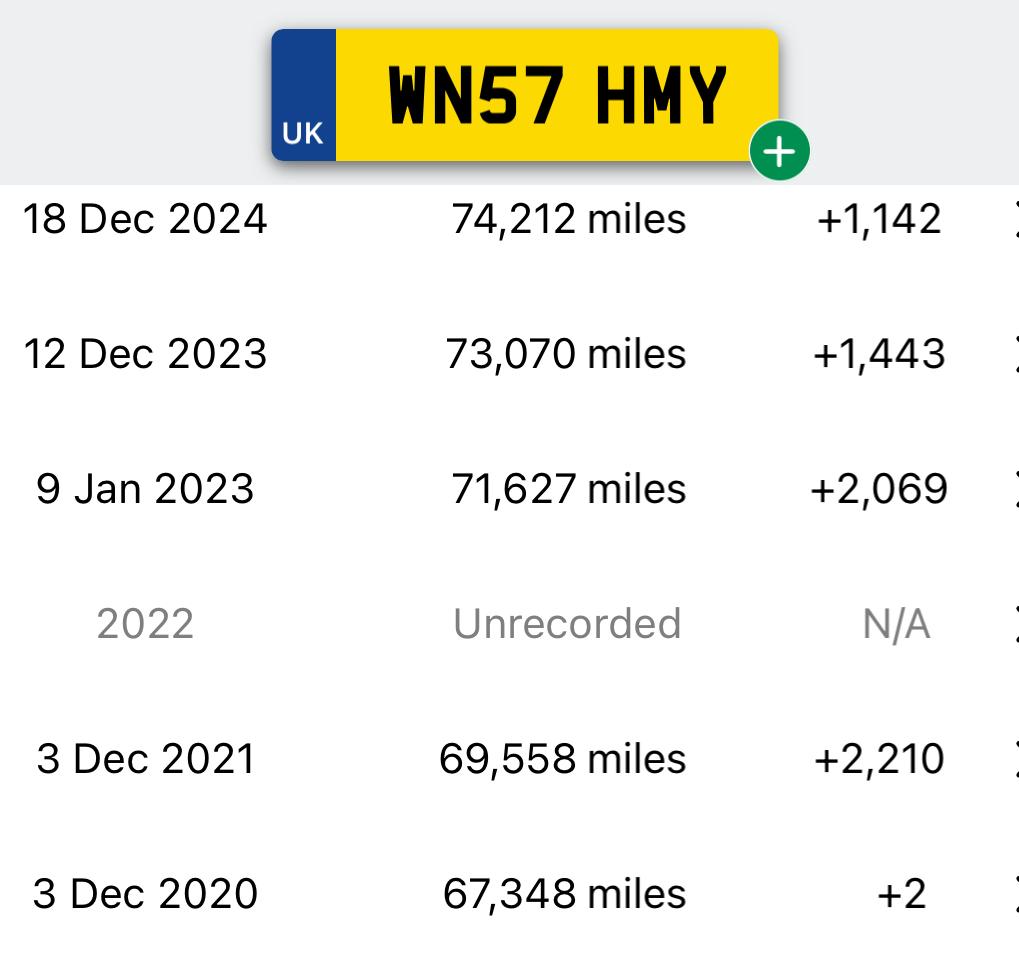Click the 3 Dec 2020 date
This screenshot has width=1019, height=978.
click(x=145, y=894)
